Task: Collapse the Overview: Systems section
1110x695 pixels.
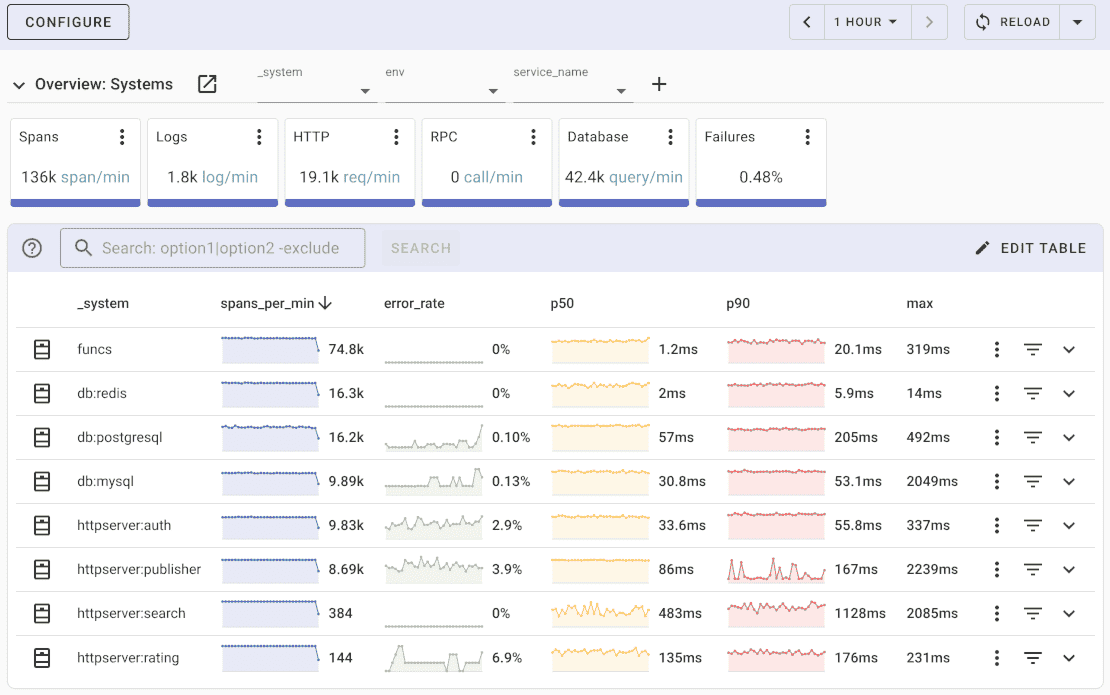Action: click(x=18, y=85)
